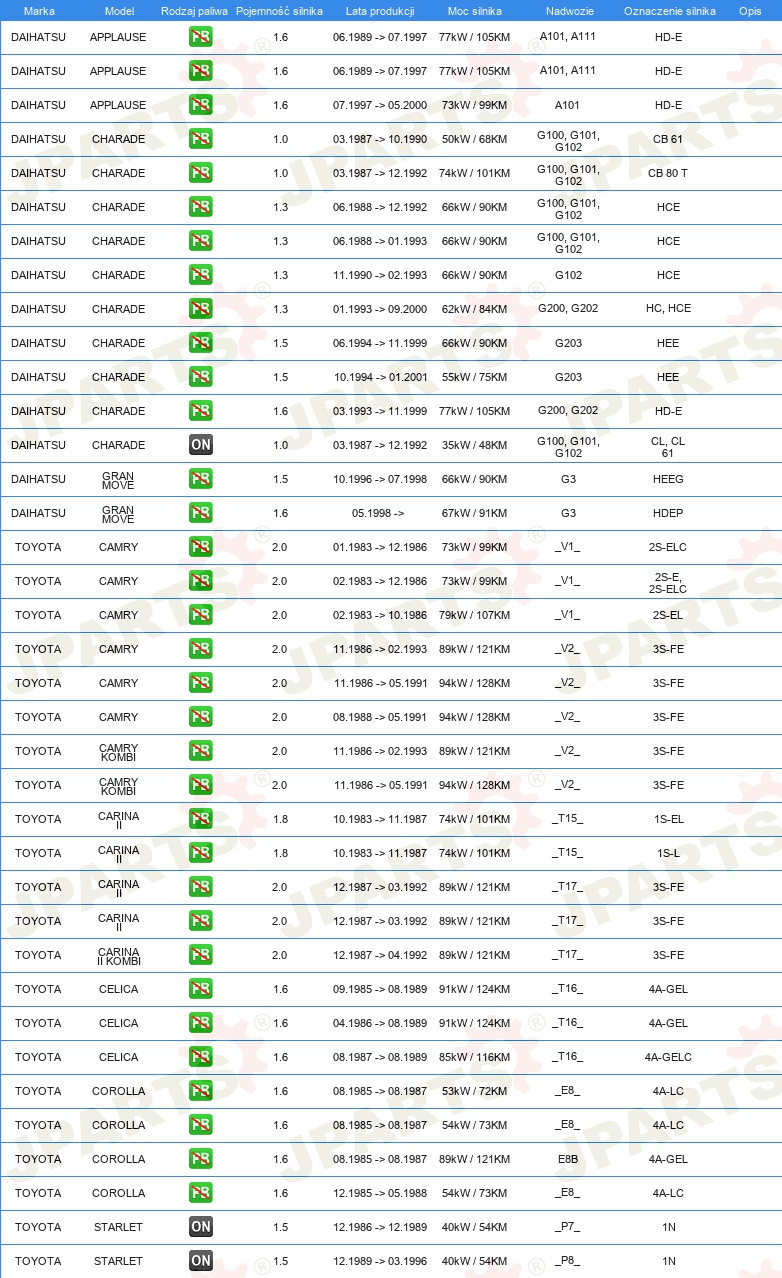782x1278 pixels.
Task: Select the _P8_ body code cell
Action: [568, 1261]
